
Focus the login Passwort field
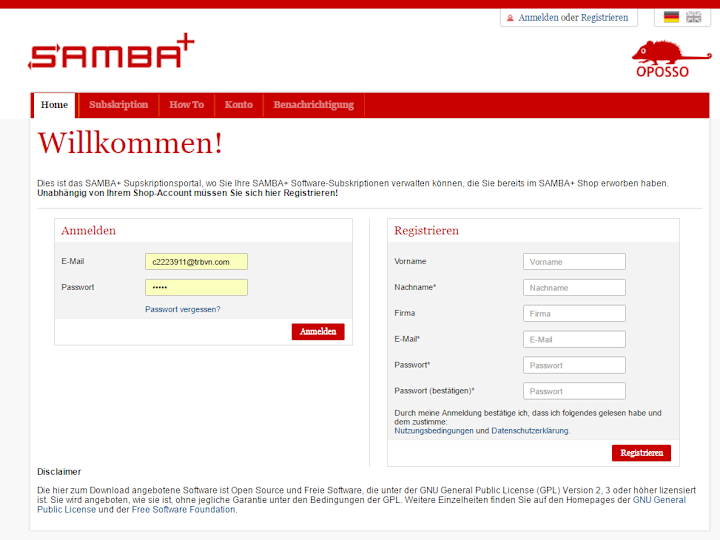point(197,287)
